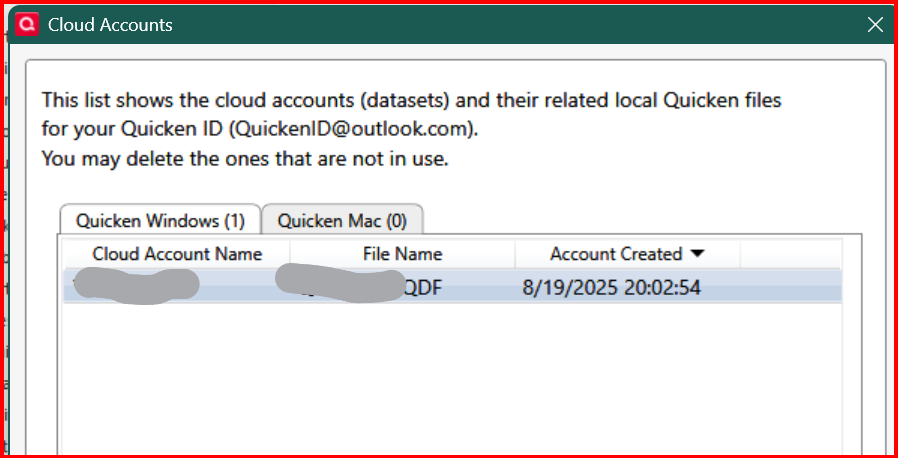Screen dimensions: 898x458
Task: Toggle sort arrow beside Account Created
Action: coord(697,254)
